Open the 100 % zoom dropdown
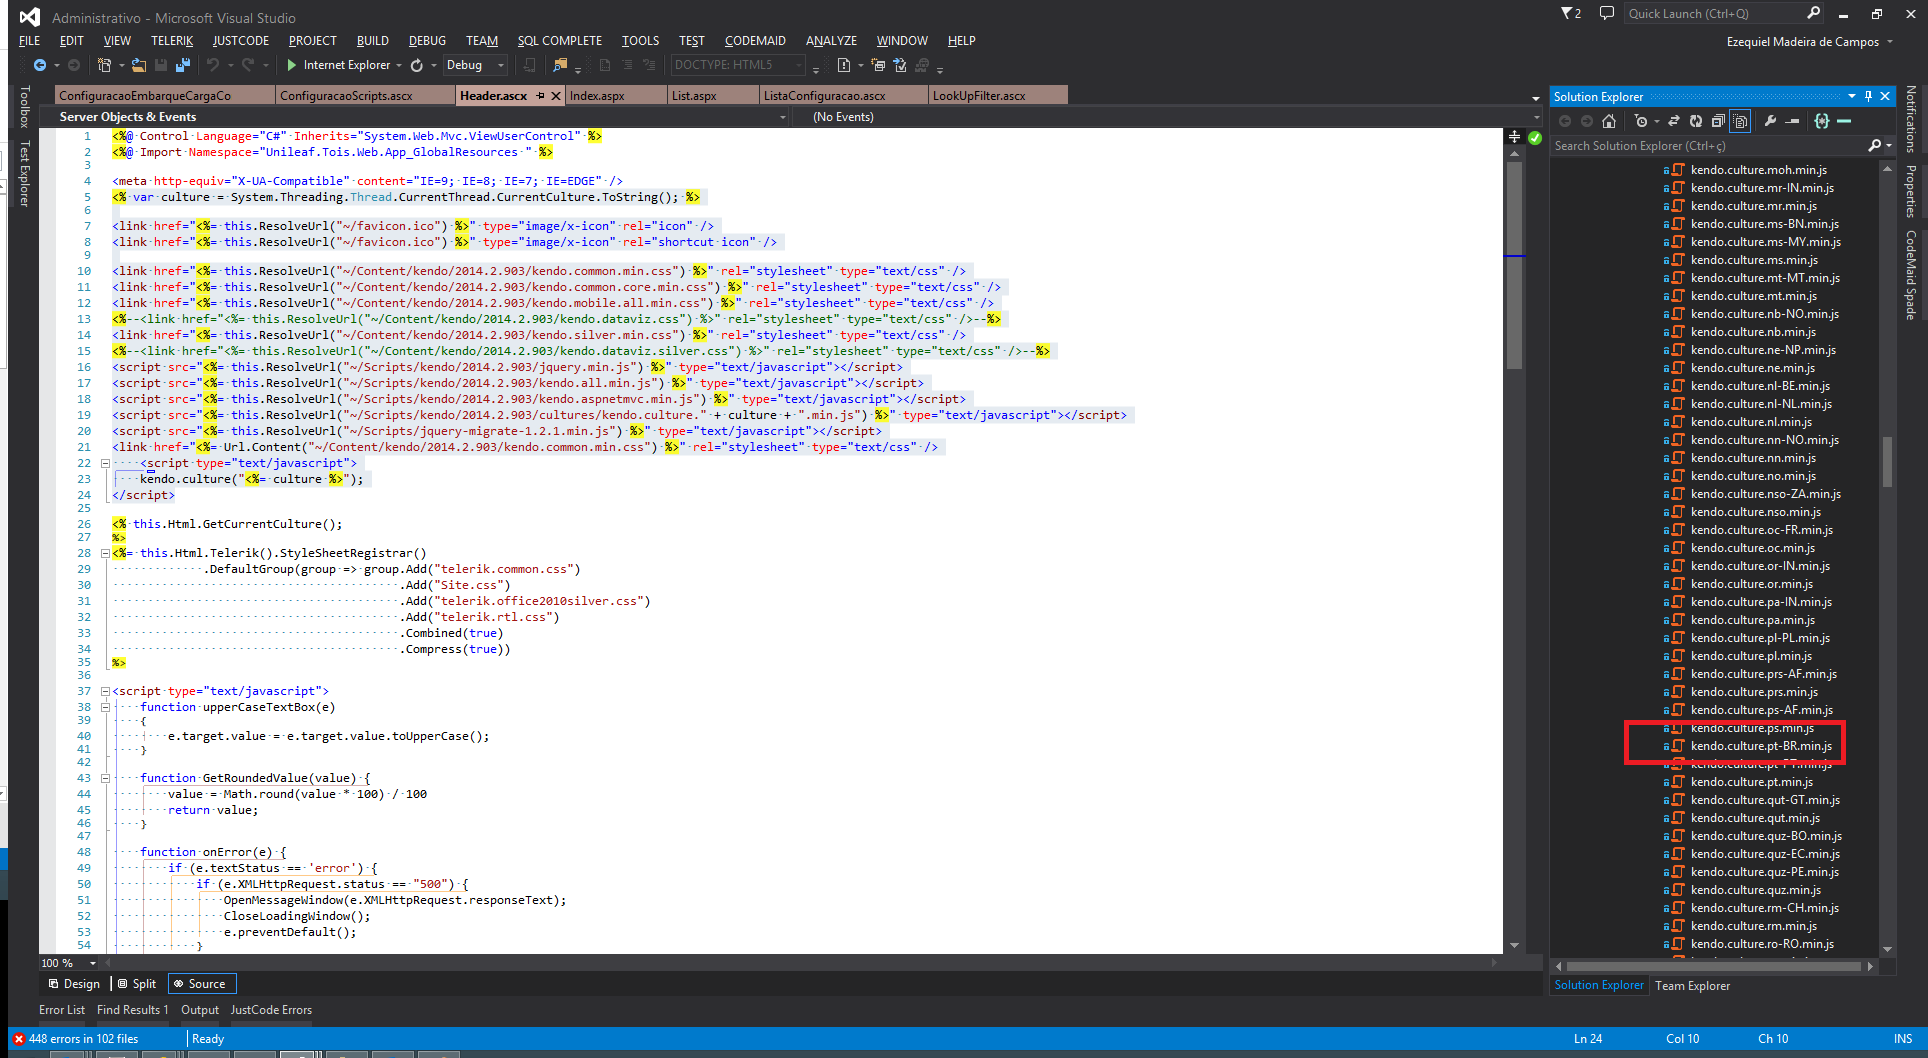This screenshot has height=1058, width=1928. [93, 963]
